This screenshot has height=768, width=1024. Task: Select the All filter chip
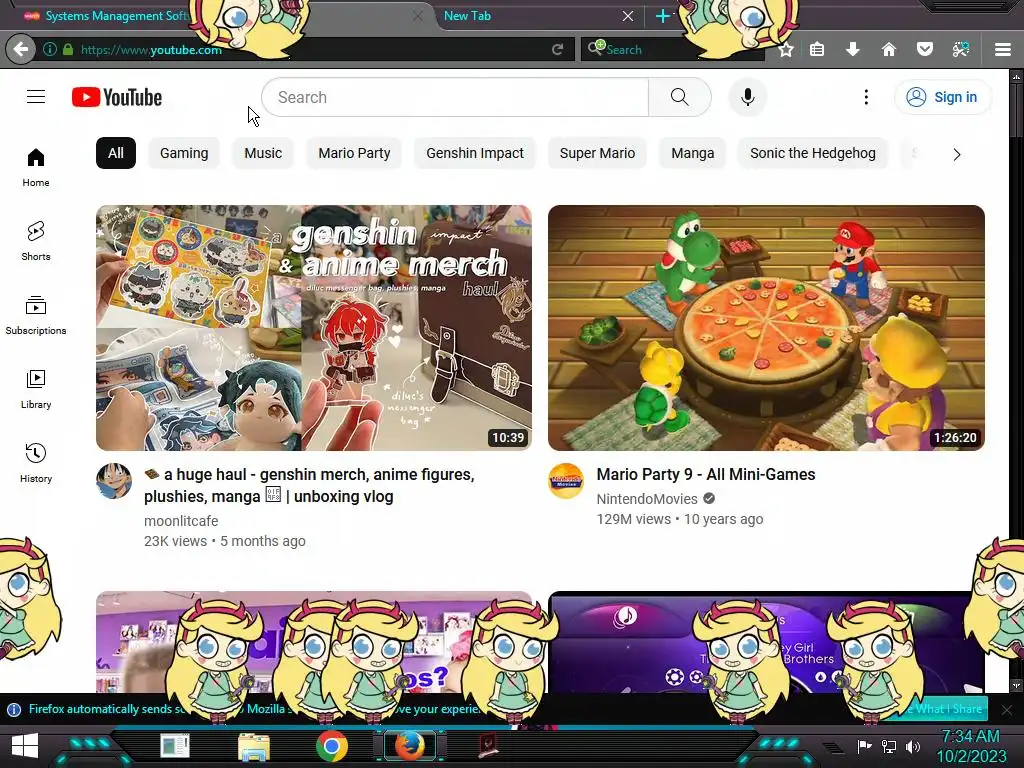(x=116, y=153)
